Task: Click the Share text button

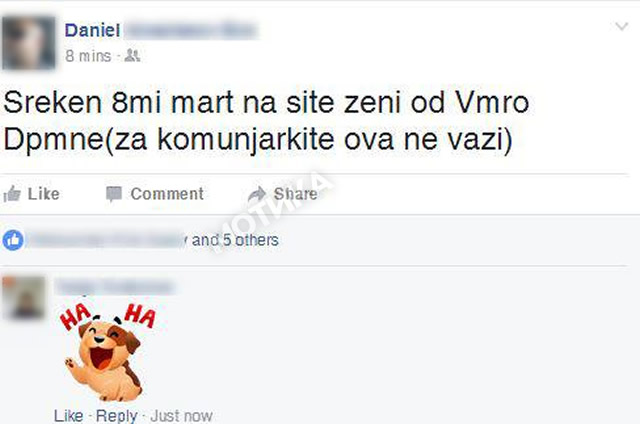Action: click(296, 194)
